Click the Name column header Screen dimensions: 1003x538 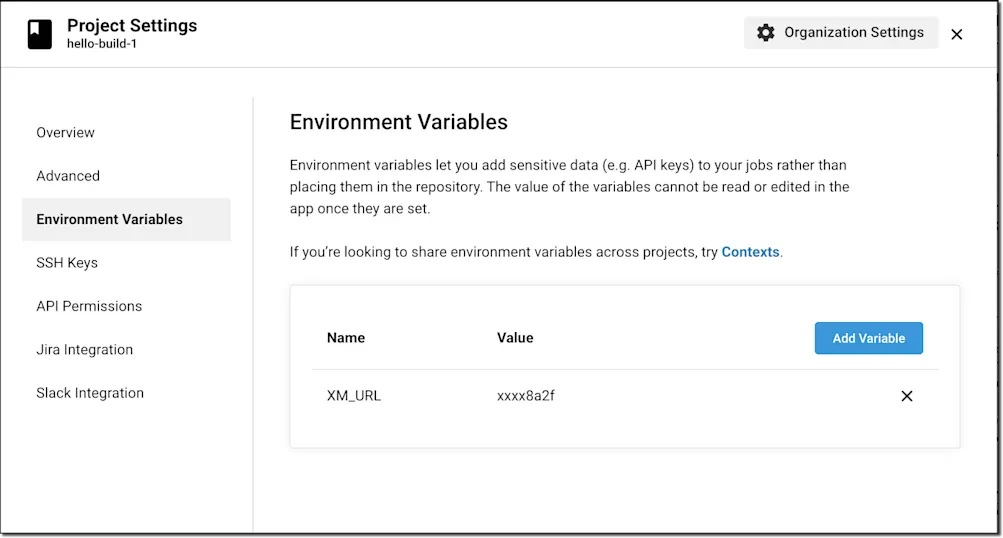pyautogui.click(x=346, y=338)
